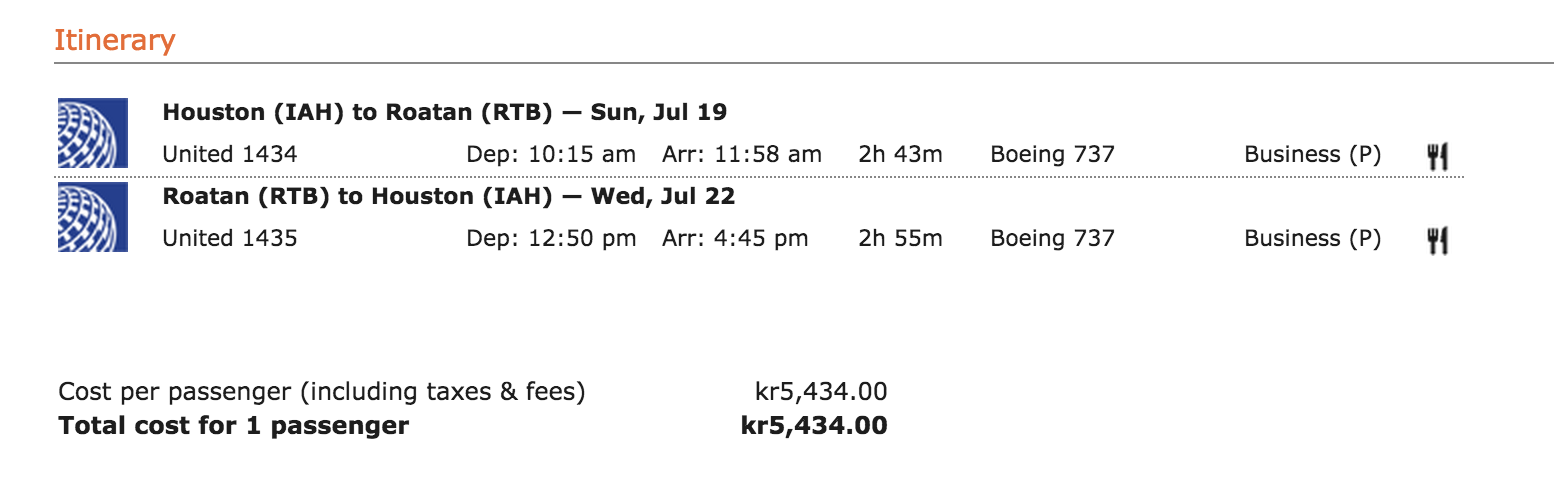Screen dimensions: 1568x496
Task: Select the Itinerary heading
Action: pyautogui.click(x=114, y=40)
